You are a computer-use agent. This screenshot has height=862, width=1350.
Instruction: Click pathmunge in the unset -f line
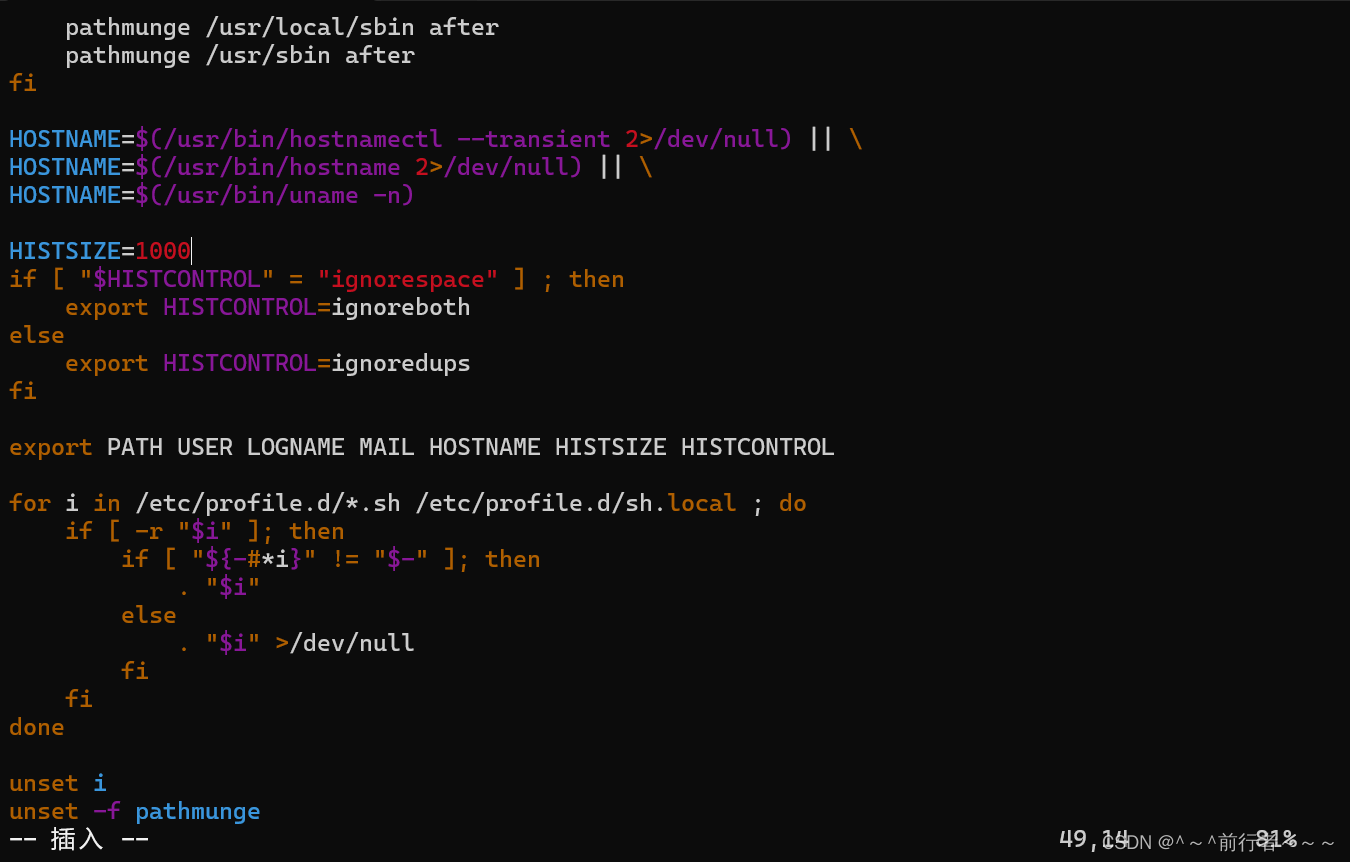(198, 811)
